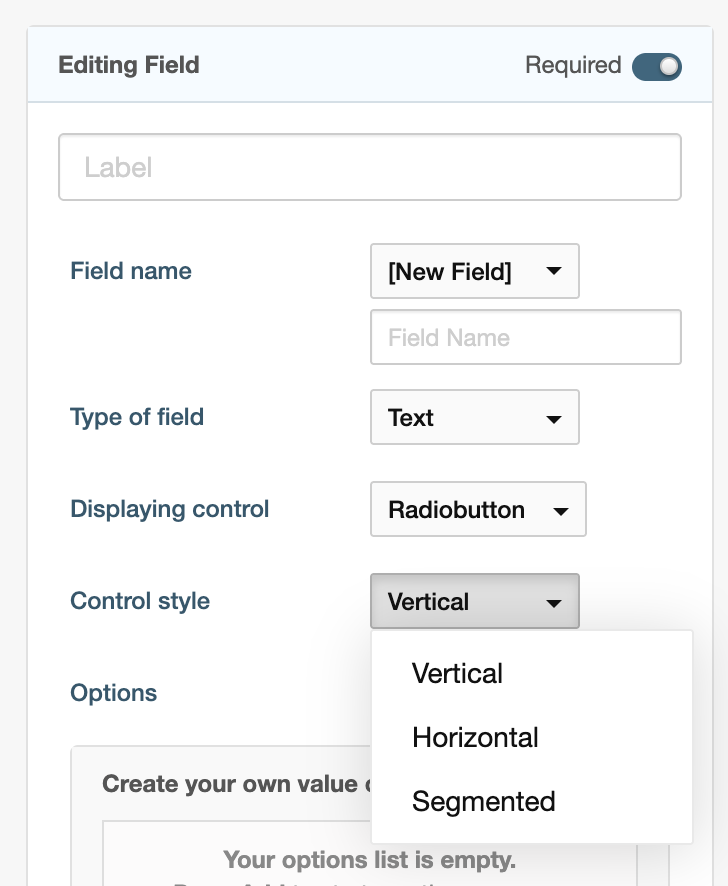Image resolution: width=728 pixels, height=886 pixels.
Task: Click the Field name label
Action: pos(131,271)
